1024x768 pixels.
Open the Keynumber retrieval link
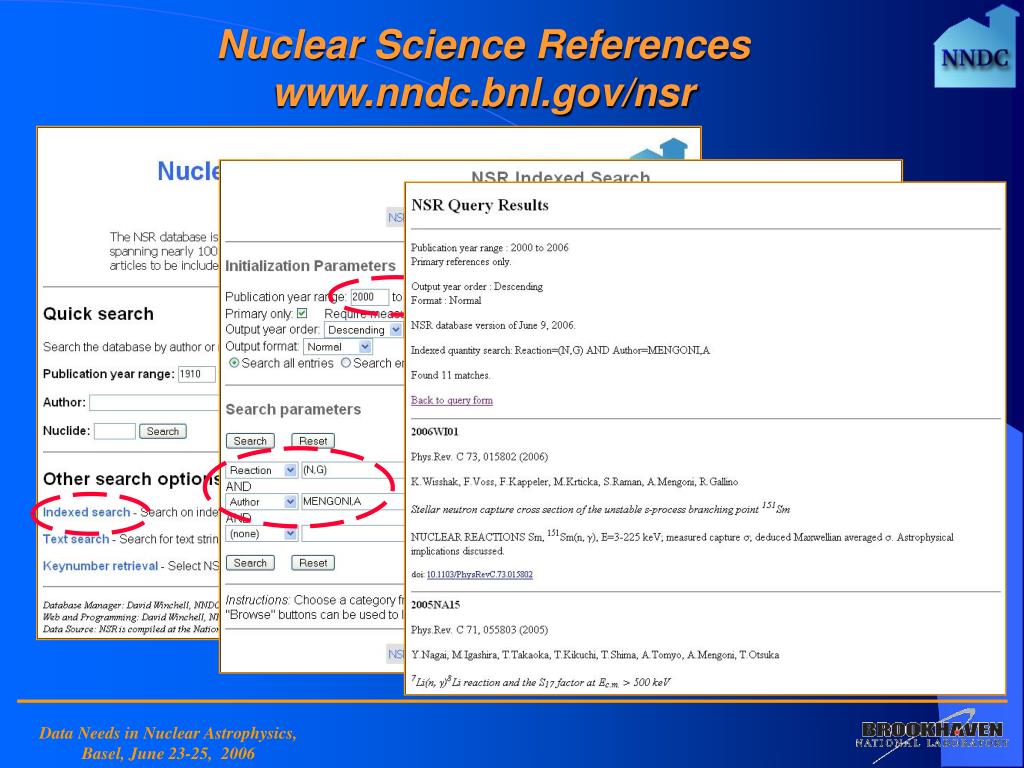[x=101, y=566]
